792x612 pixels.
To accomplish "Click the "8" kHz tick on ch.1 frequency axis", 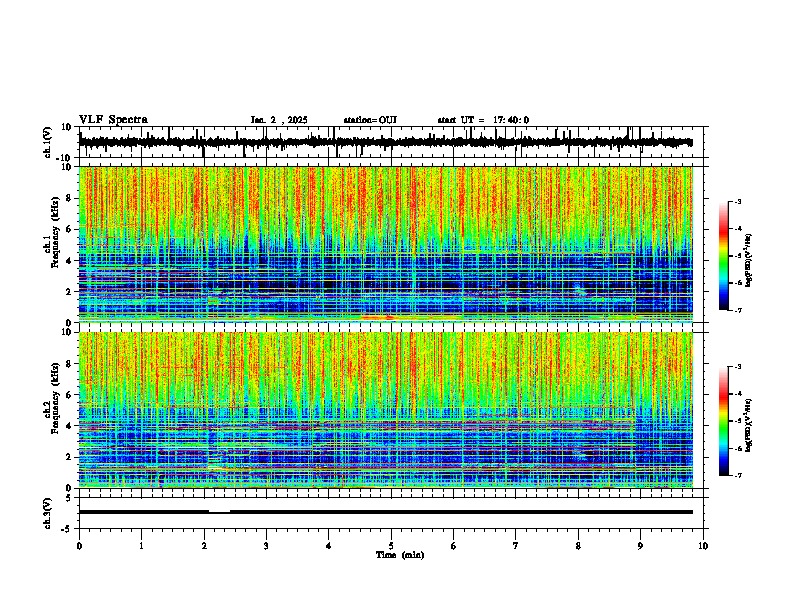I will point(70,198).
